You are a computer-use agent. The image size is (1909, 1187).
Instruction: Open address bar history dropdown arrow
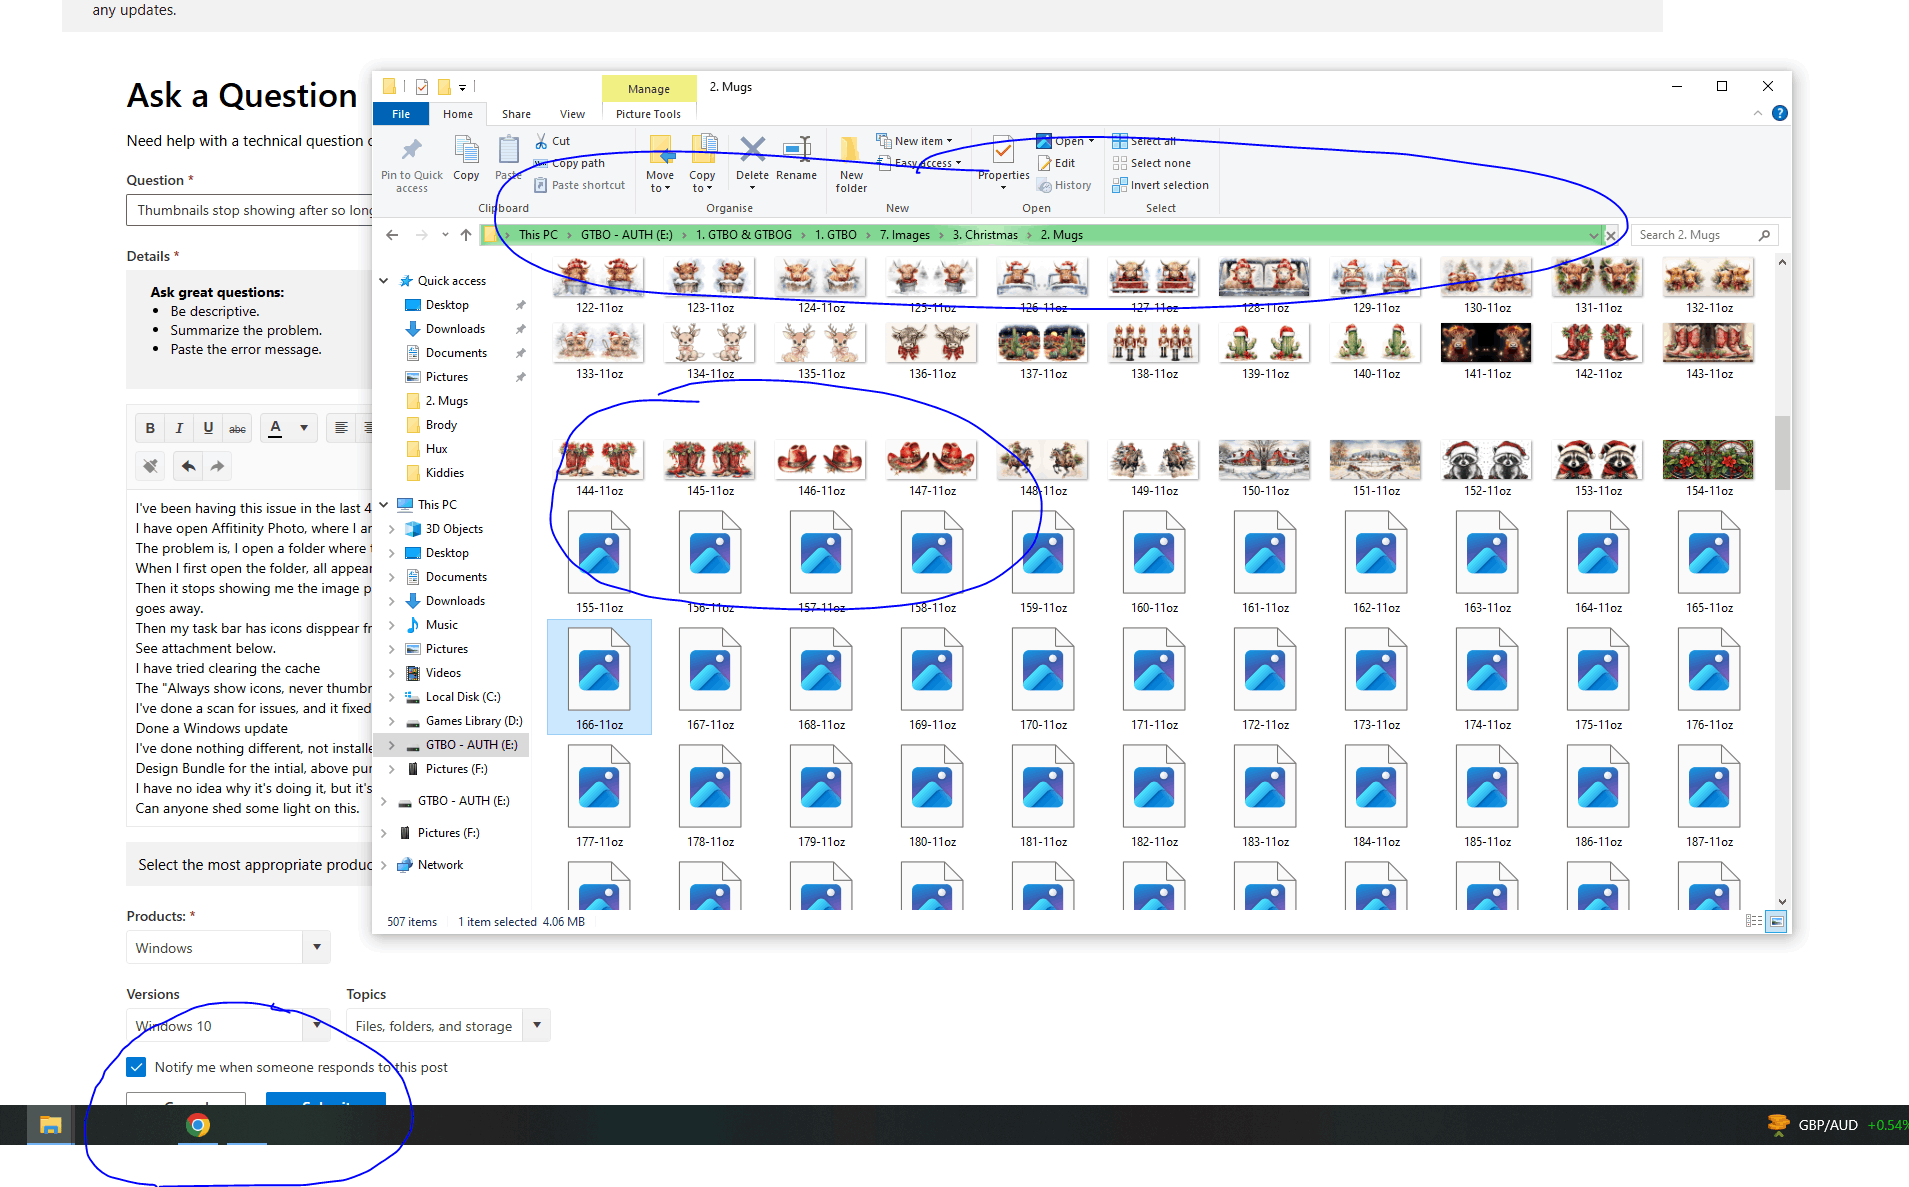(1593, 235)
